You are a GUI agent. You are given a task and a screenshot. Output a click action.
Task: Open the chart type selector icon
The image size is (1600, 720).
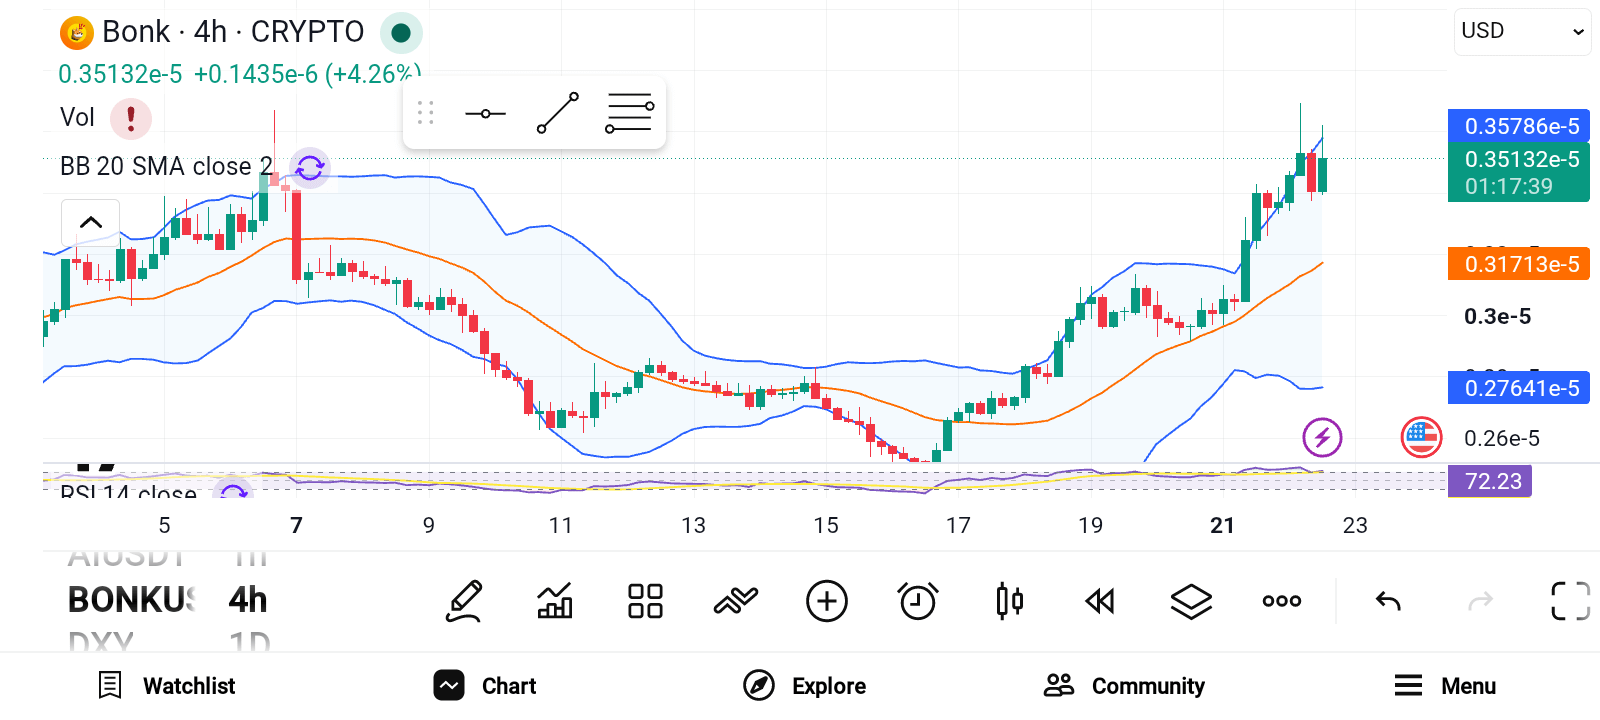[555, 601]
